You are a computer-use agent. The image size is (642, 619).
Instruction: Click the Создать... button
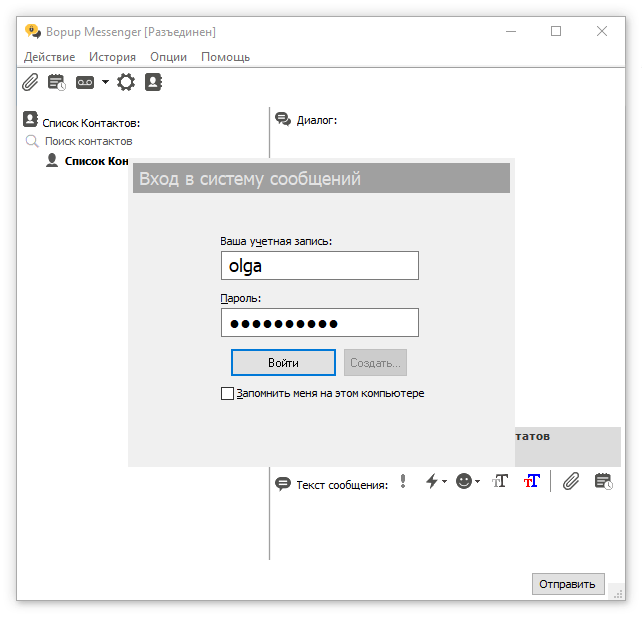pos(375,362)
